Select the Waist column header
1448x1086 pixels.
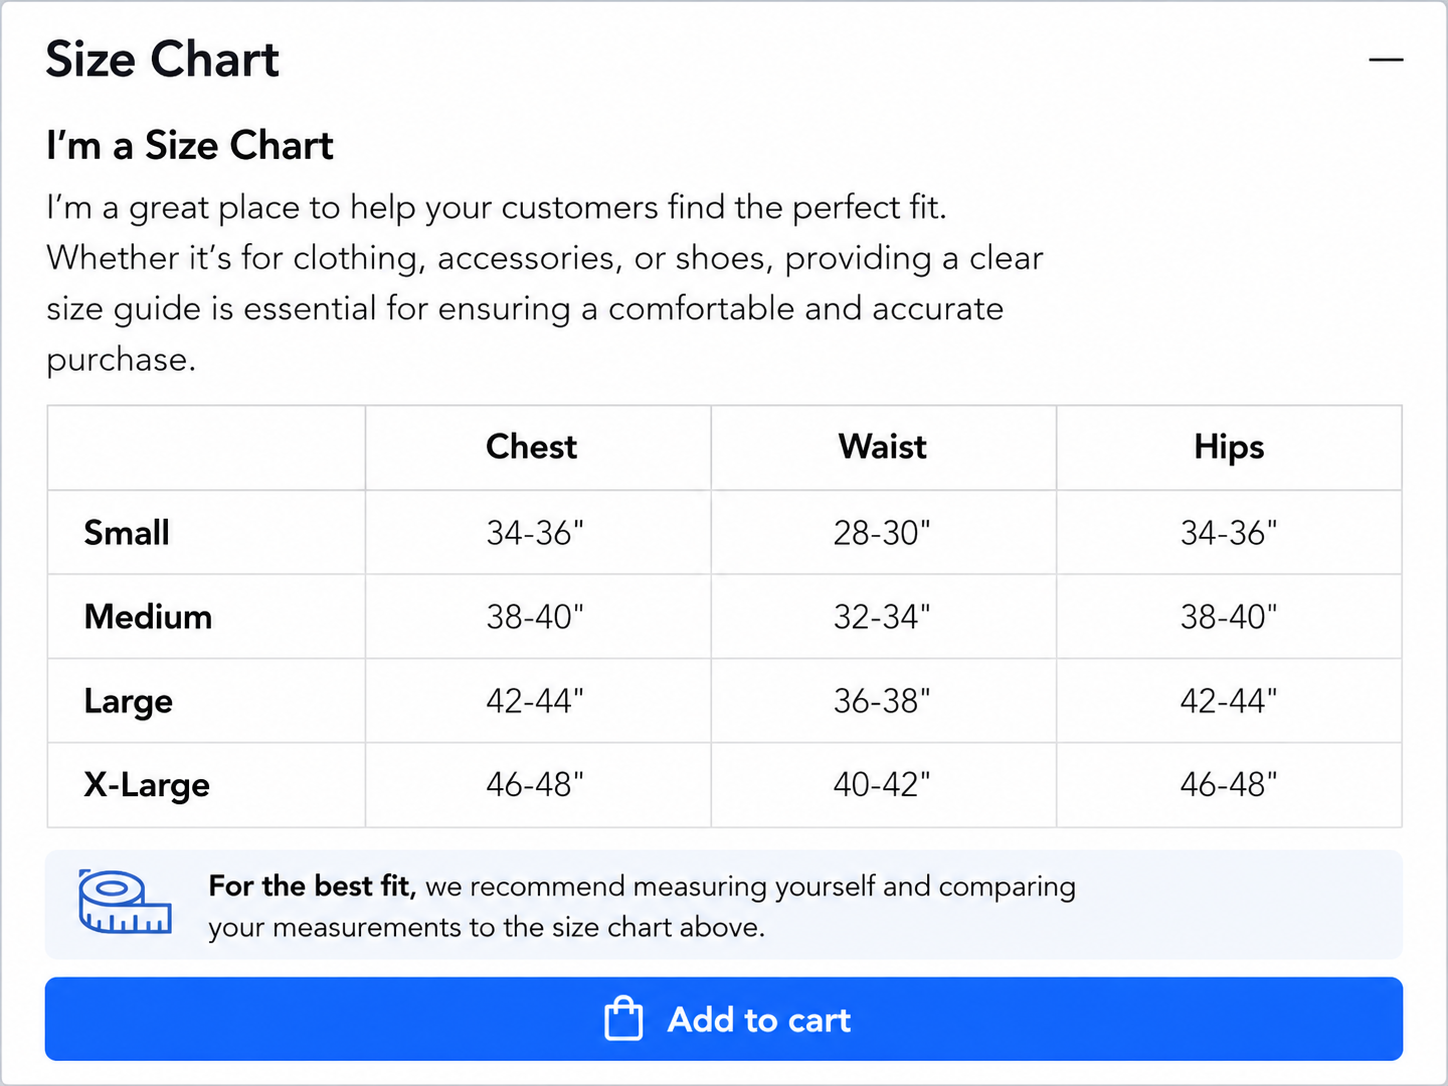882,447
